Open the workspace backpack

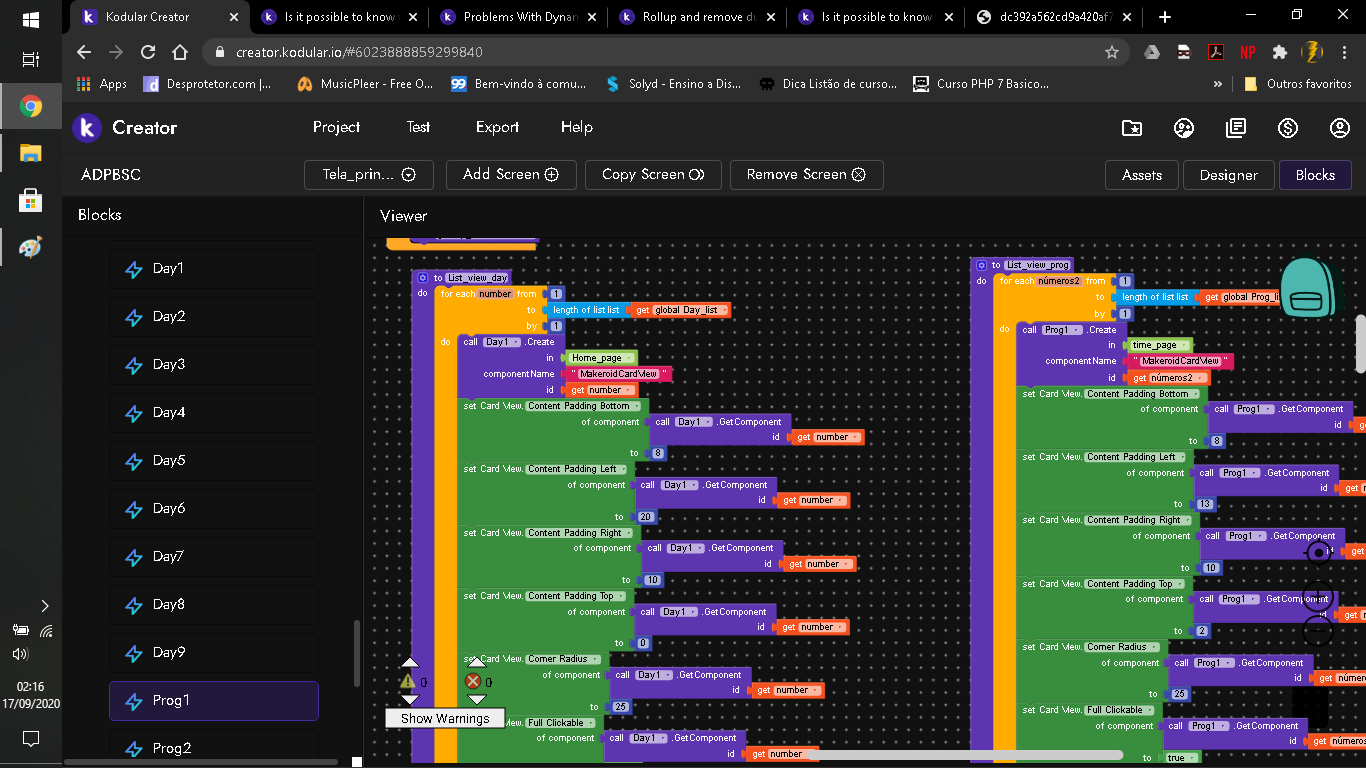click(x=1308, y=288)
